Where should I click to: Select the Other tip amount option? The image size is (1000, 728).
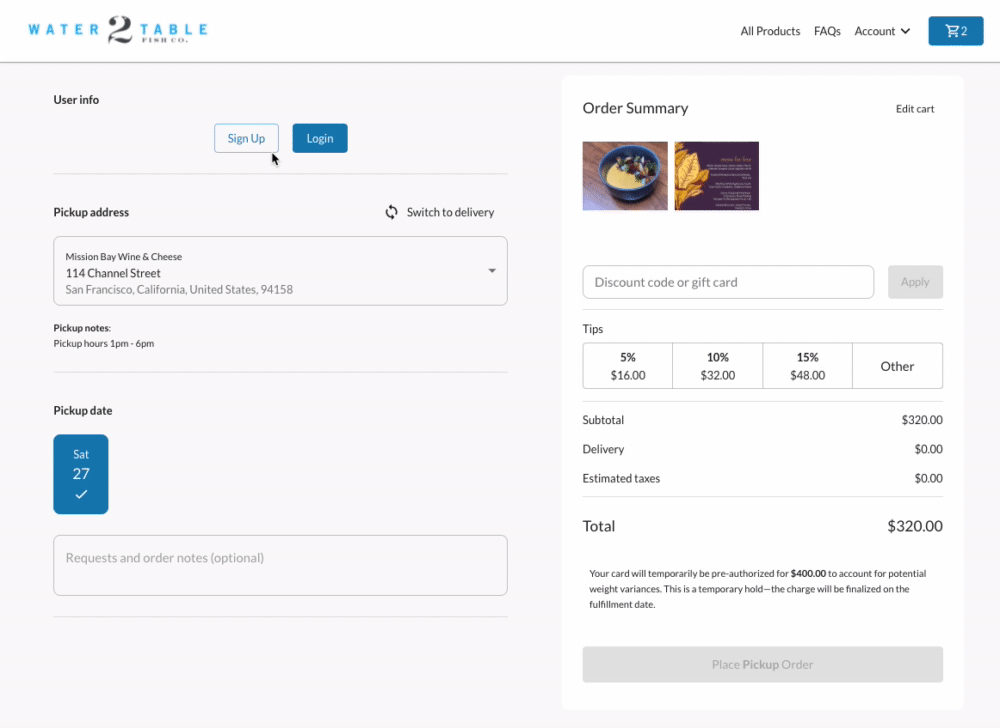[897, 366]
